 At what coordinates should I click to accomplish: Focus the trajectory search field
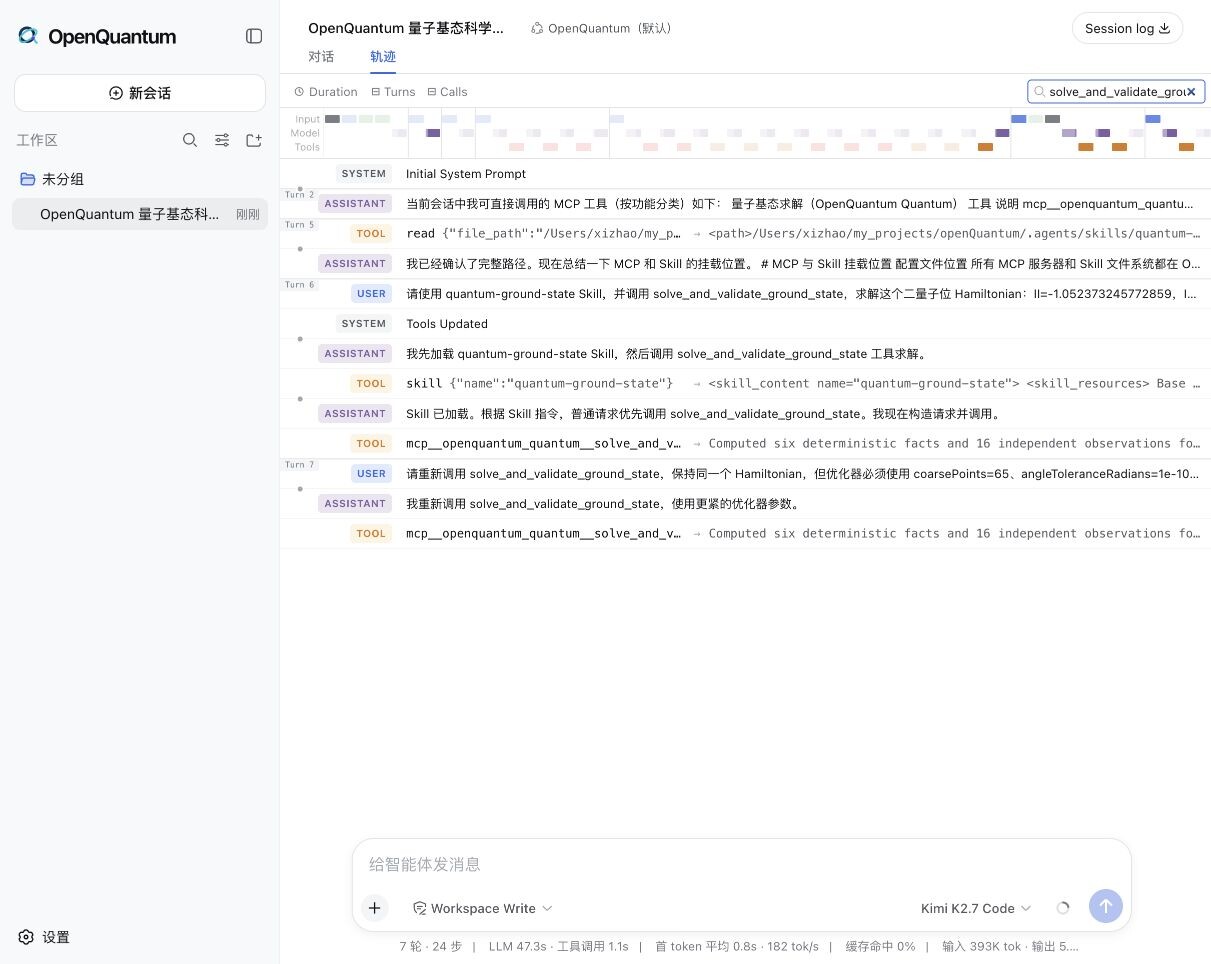click(1116, 92)
